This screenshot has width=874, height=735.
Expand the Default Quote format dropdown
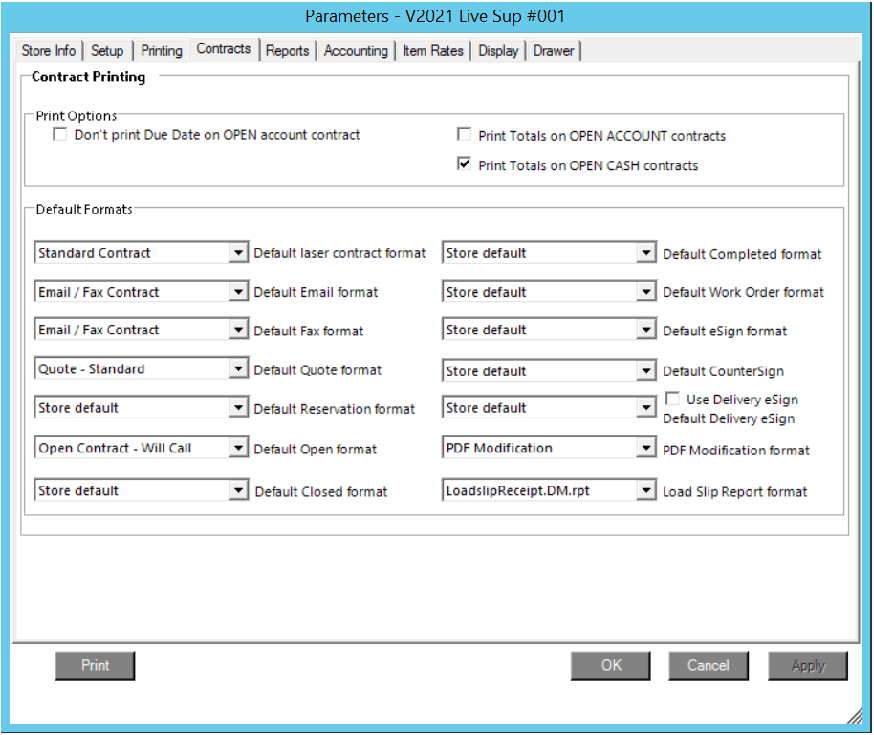coord(238,370)
